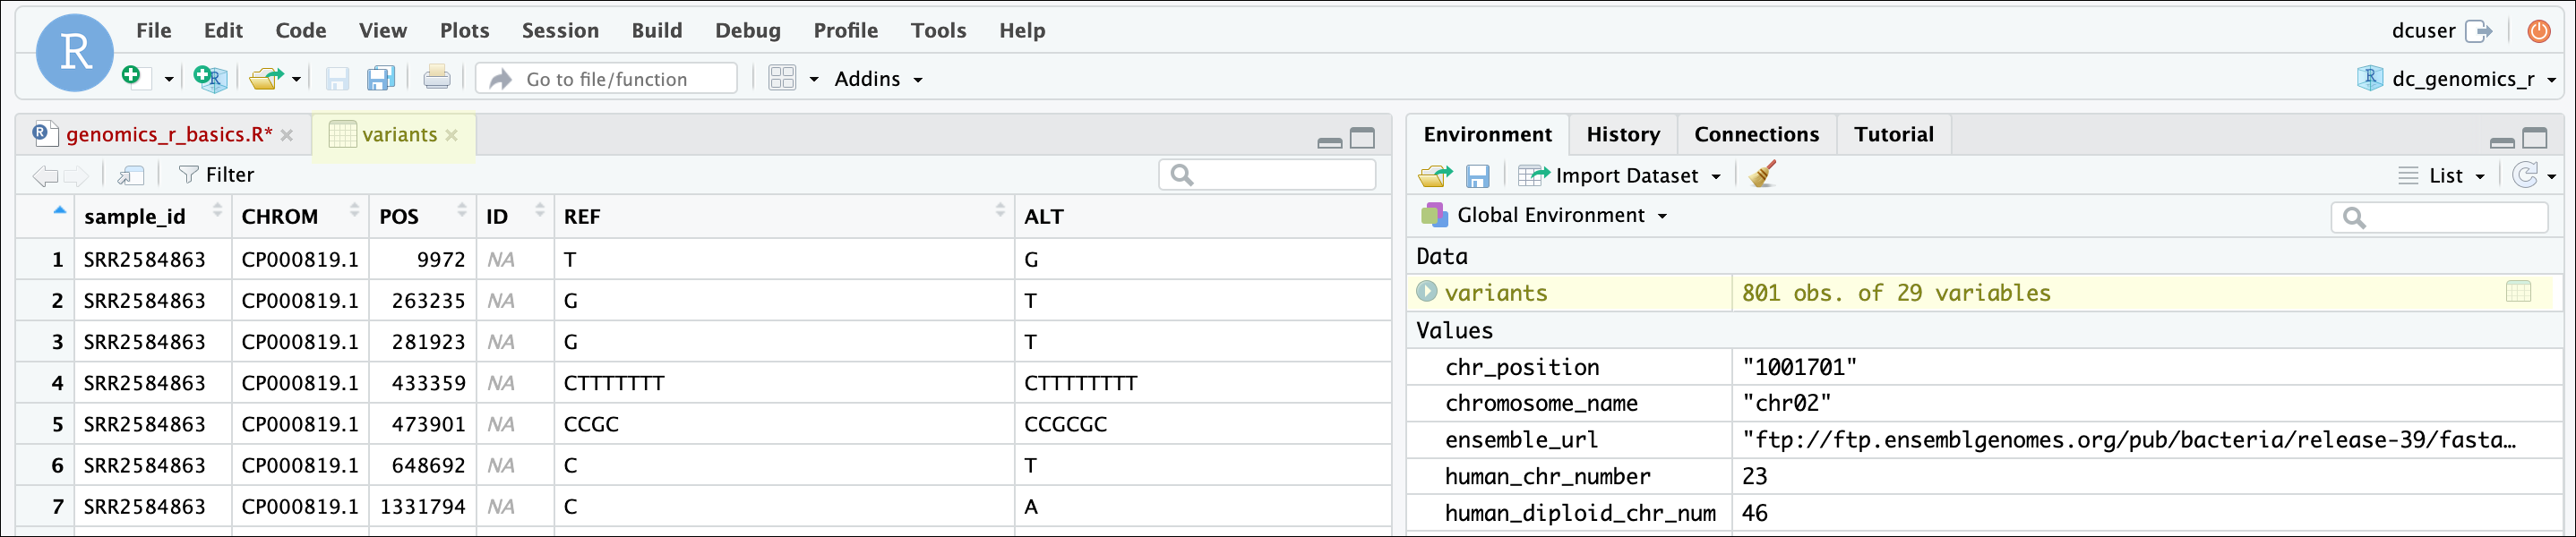Open the File menu
Viewport: 2576px width, 537px height.
click(x=154, y=31)
